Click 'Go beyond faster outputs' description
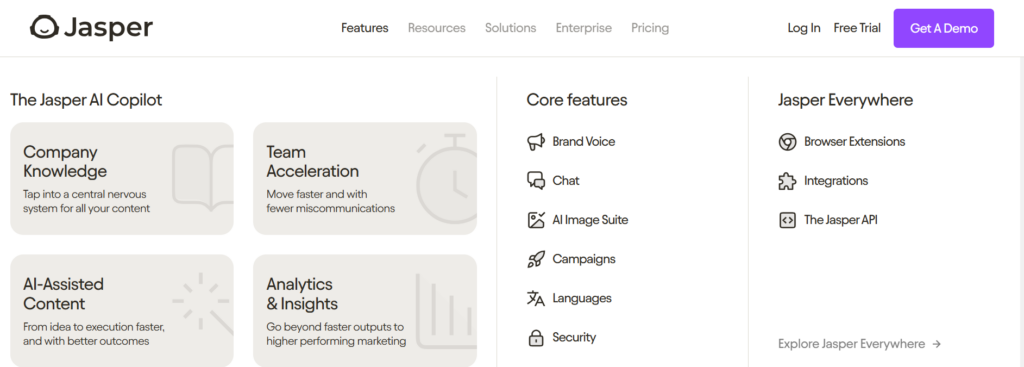This screenshot has height=367, width=1024. [x=336, y=334]
